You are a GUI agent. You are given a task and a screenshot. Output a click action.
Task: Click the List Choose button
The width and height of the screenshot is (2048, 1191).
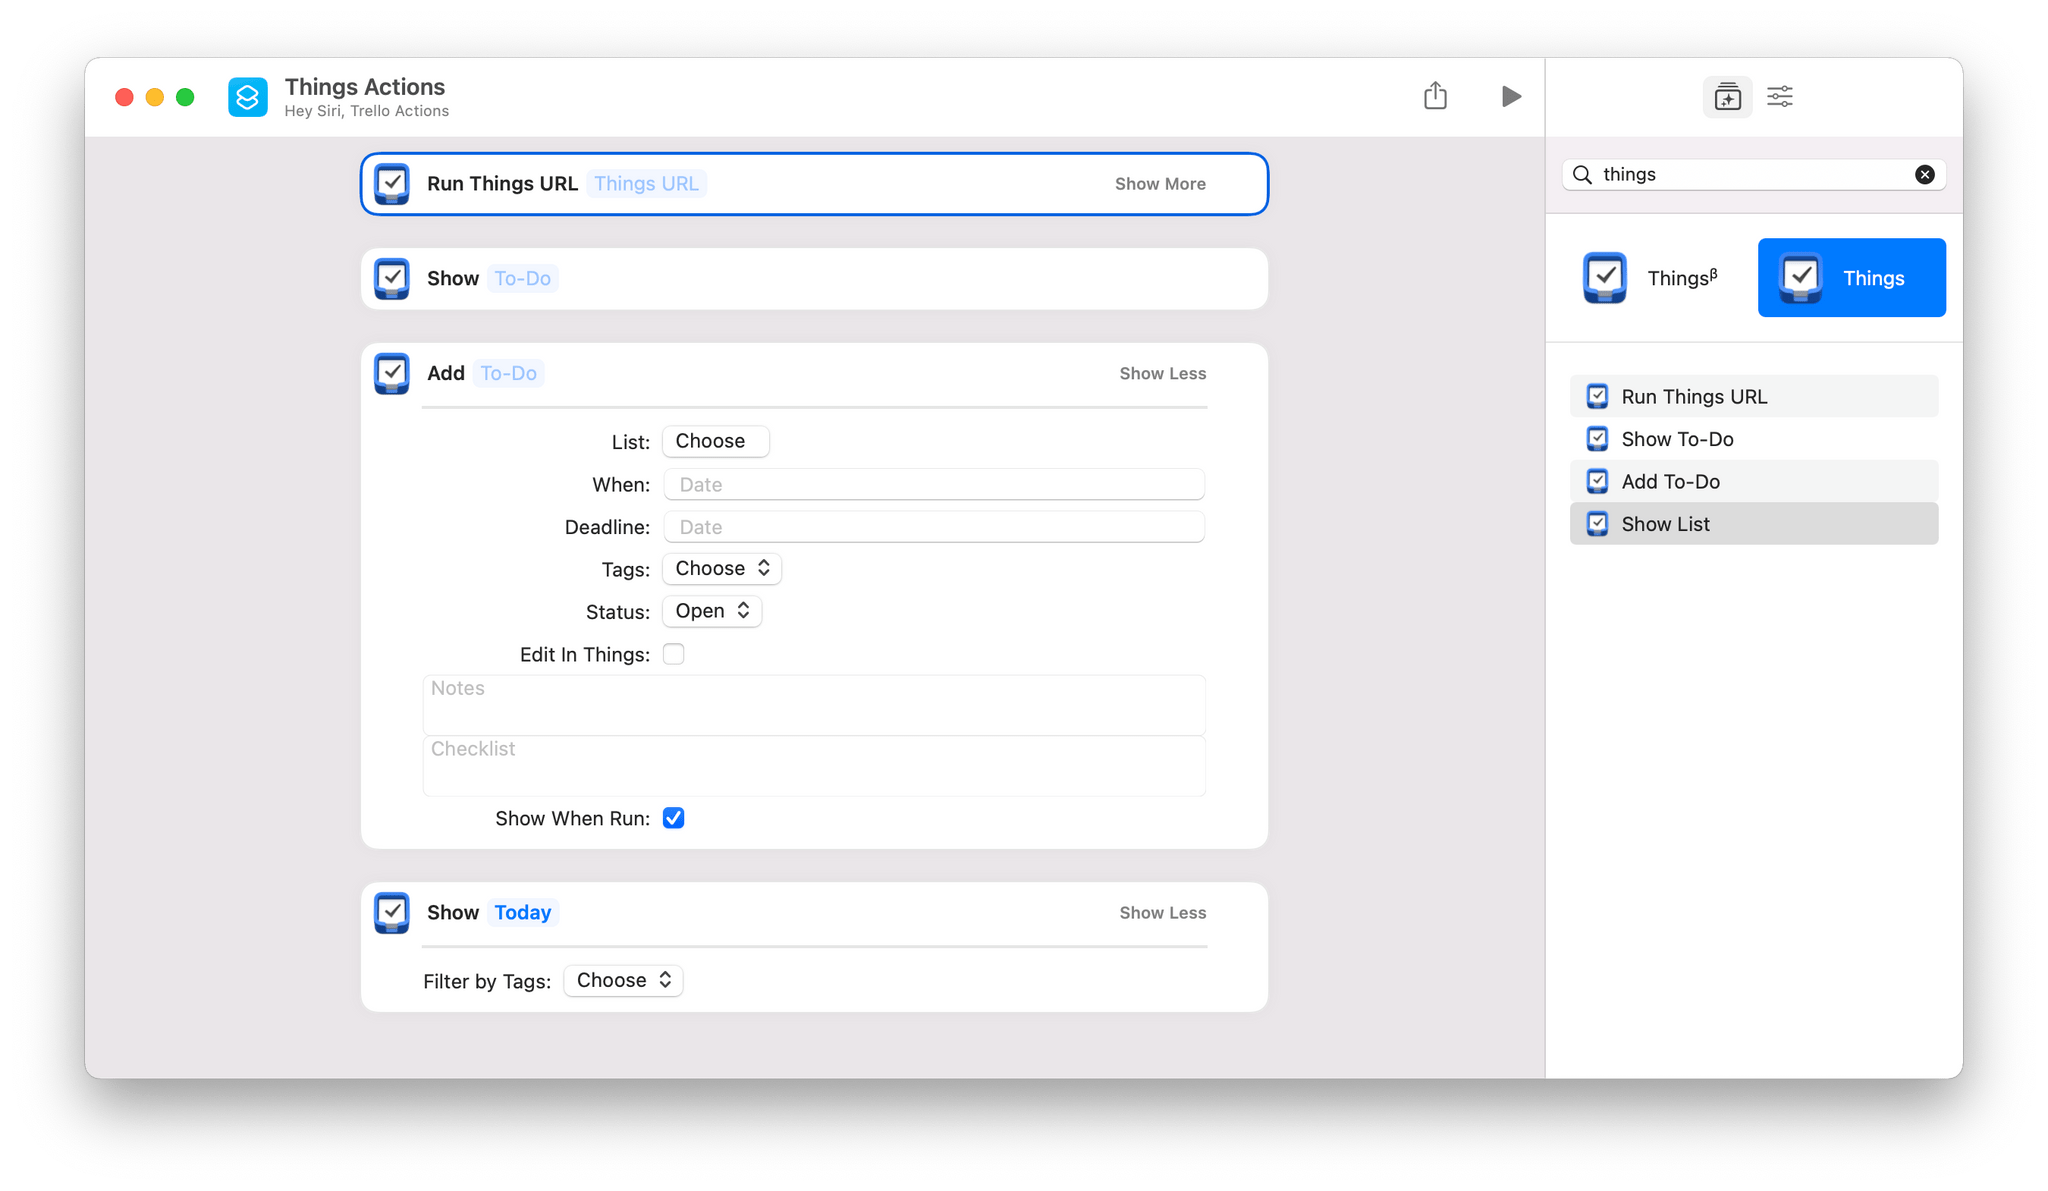713,441
